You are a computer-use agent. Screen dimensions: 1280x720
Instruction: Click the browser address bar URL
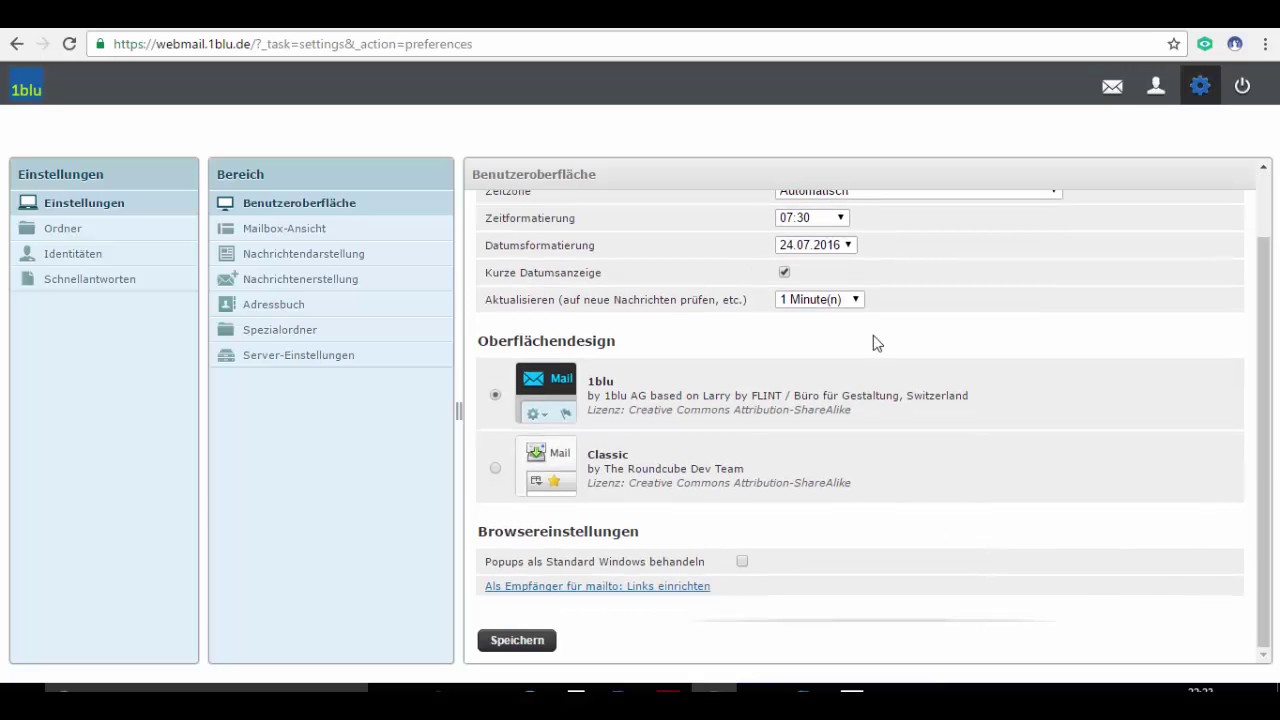(x=293, y=44)
